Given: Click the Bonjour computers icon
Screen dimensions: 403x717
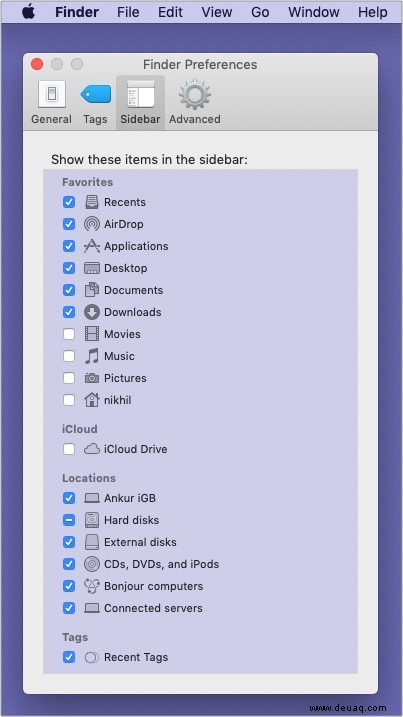Looking at the screenshot, I should click(92, 586).
